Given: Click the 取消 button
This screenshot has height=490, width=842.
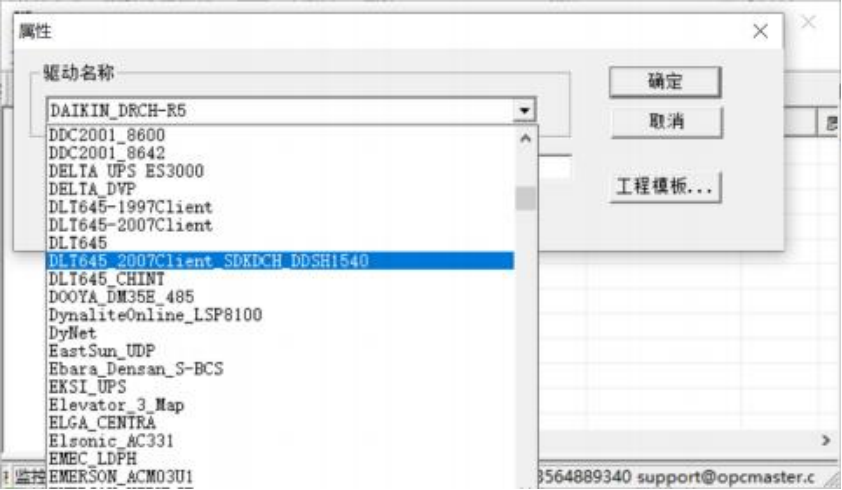Looking at the screenshot, I should 666,122.
